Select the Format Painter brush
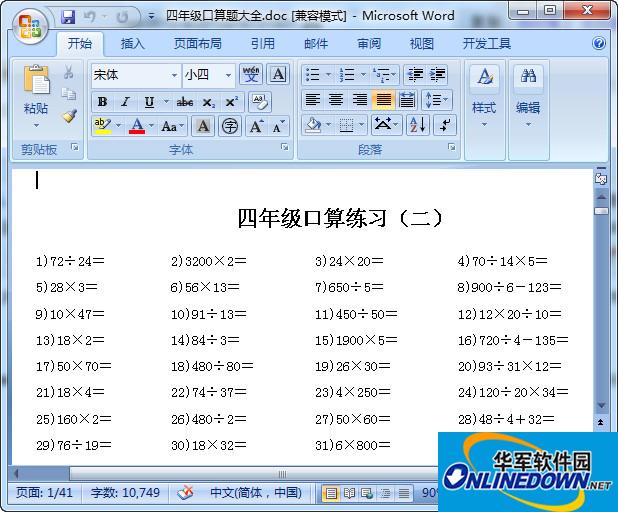This screenshot has height=512, width=618. 69,116
